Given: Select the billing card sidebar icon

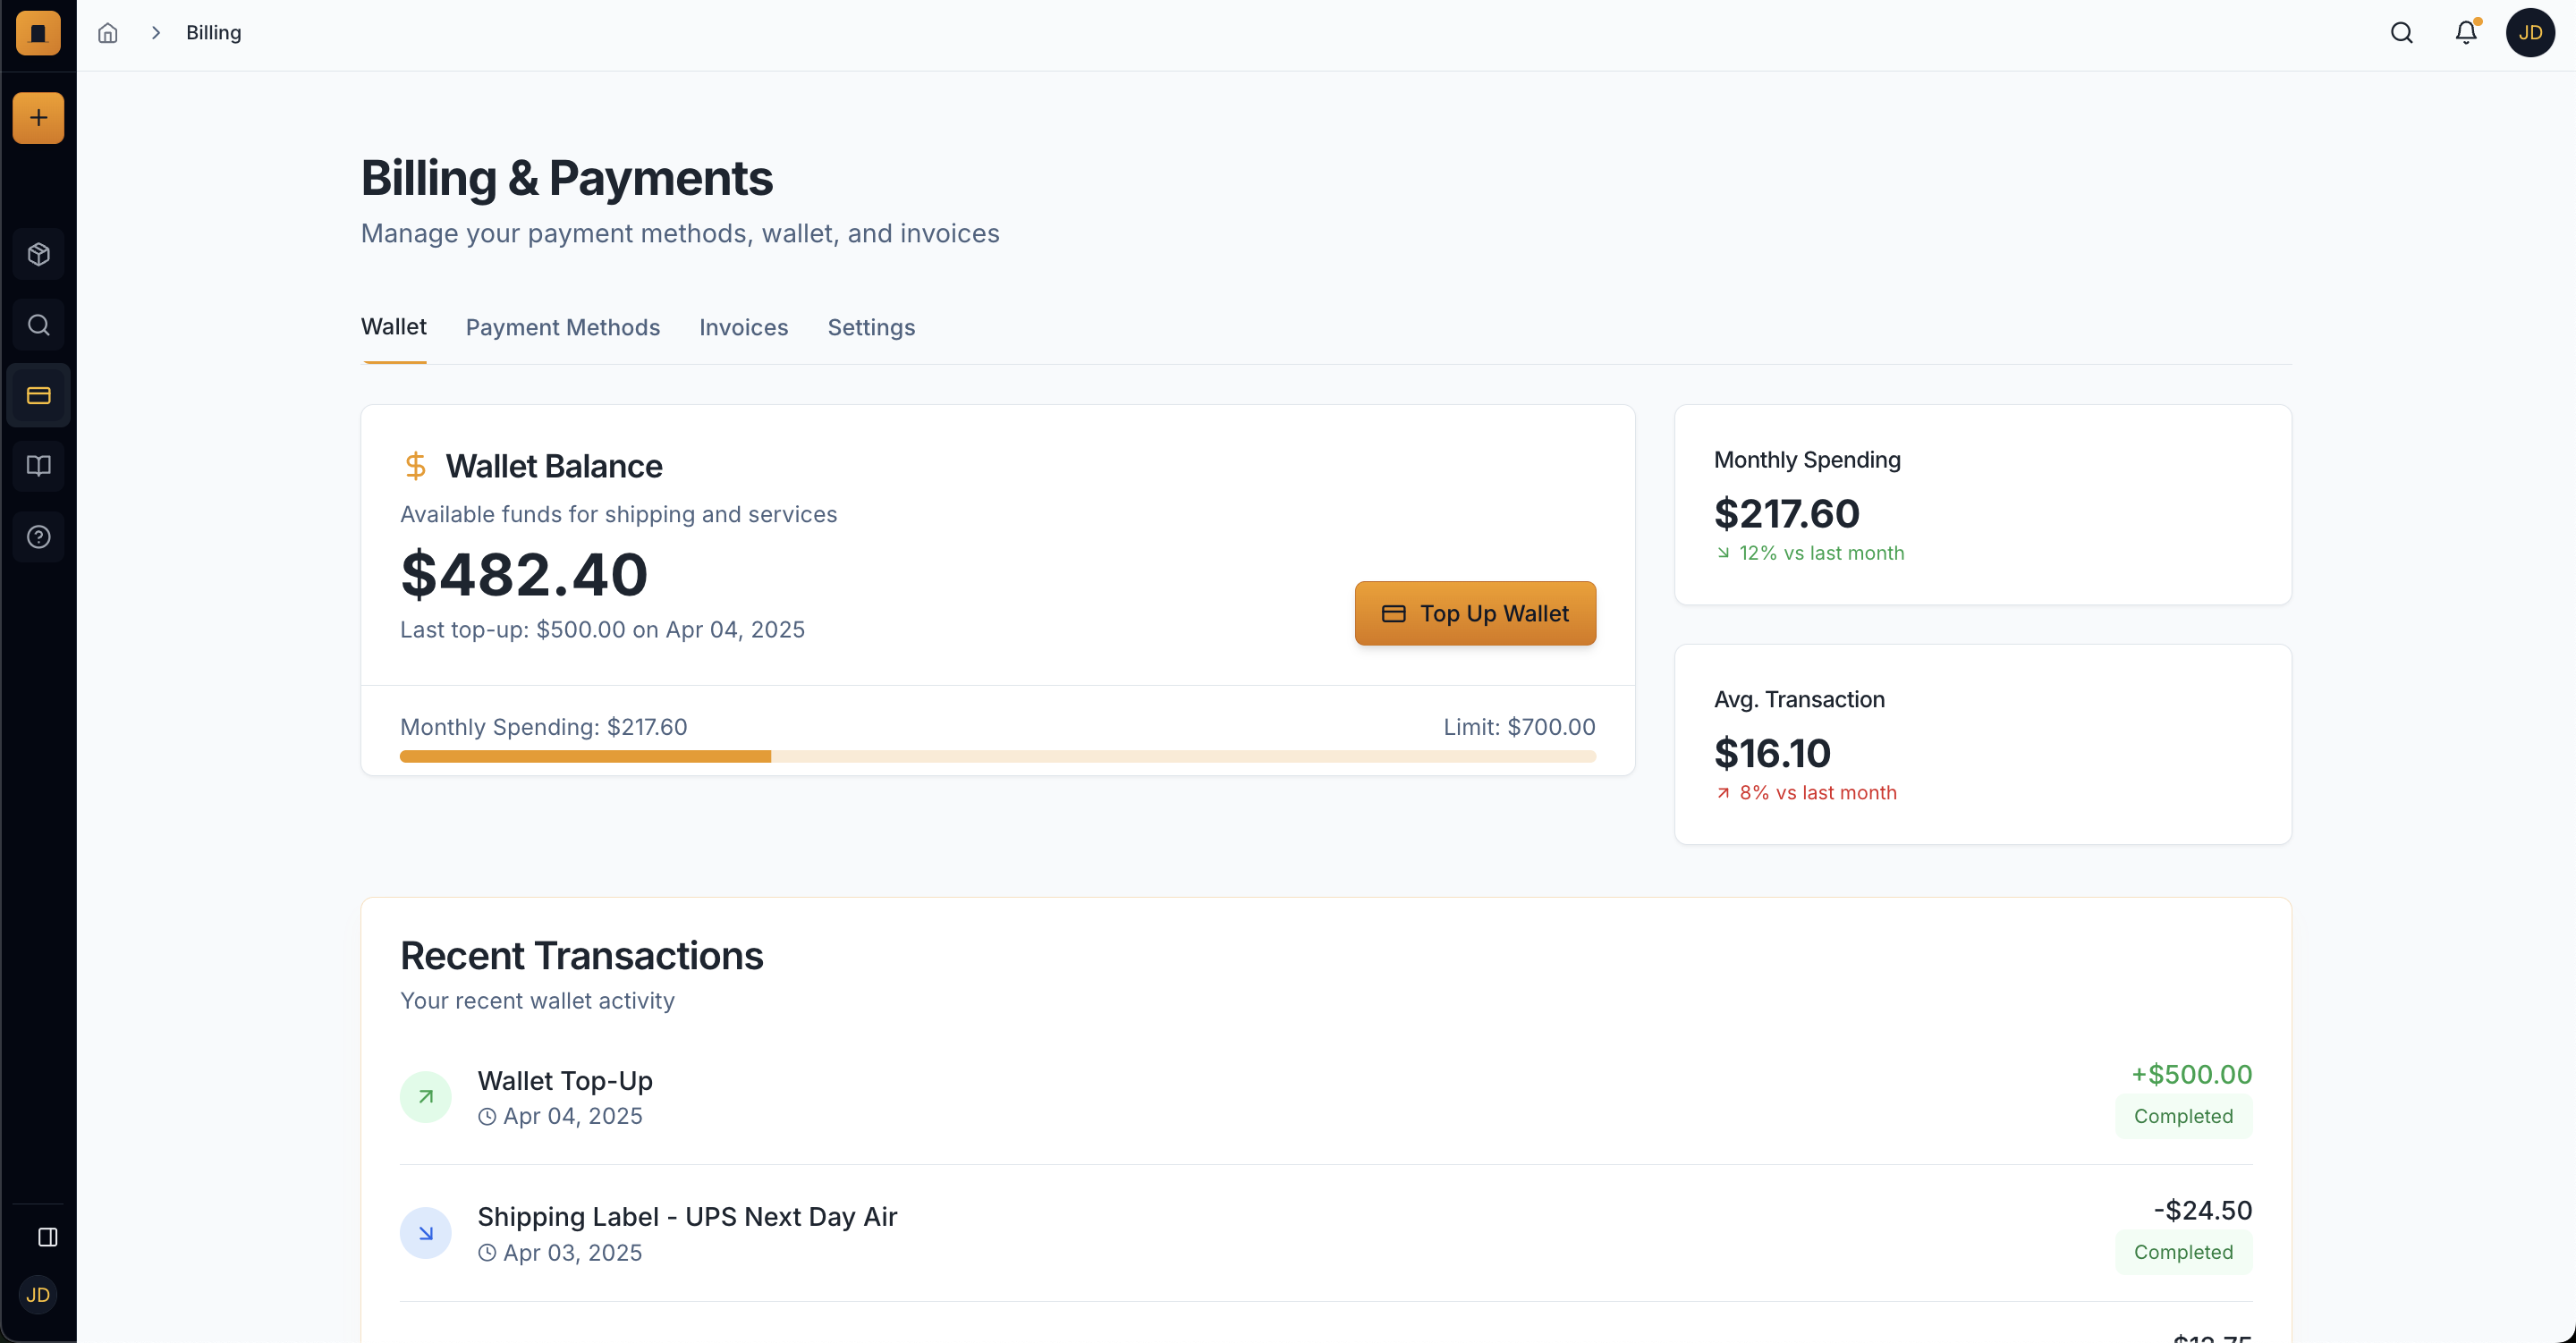Looking at the screenshot, I should 38,396.
